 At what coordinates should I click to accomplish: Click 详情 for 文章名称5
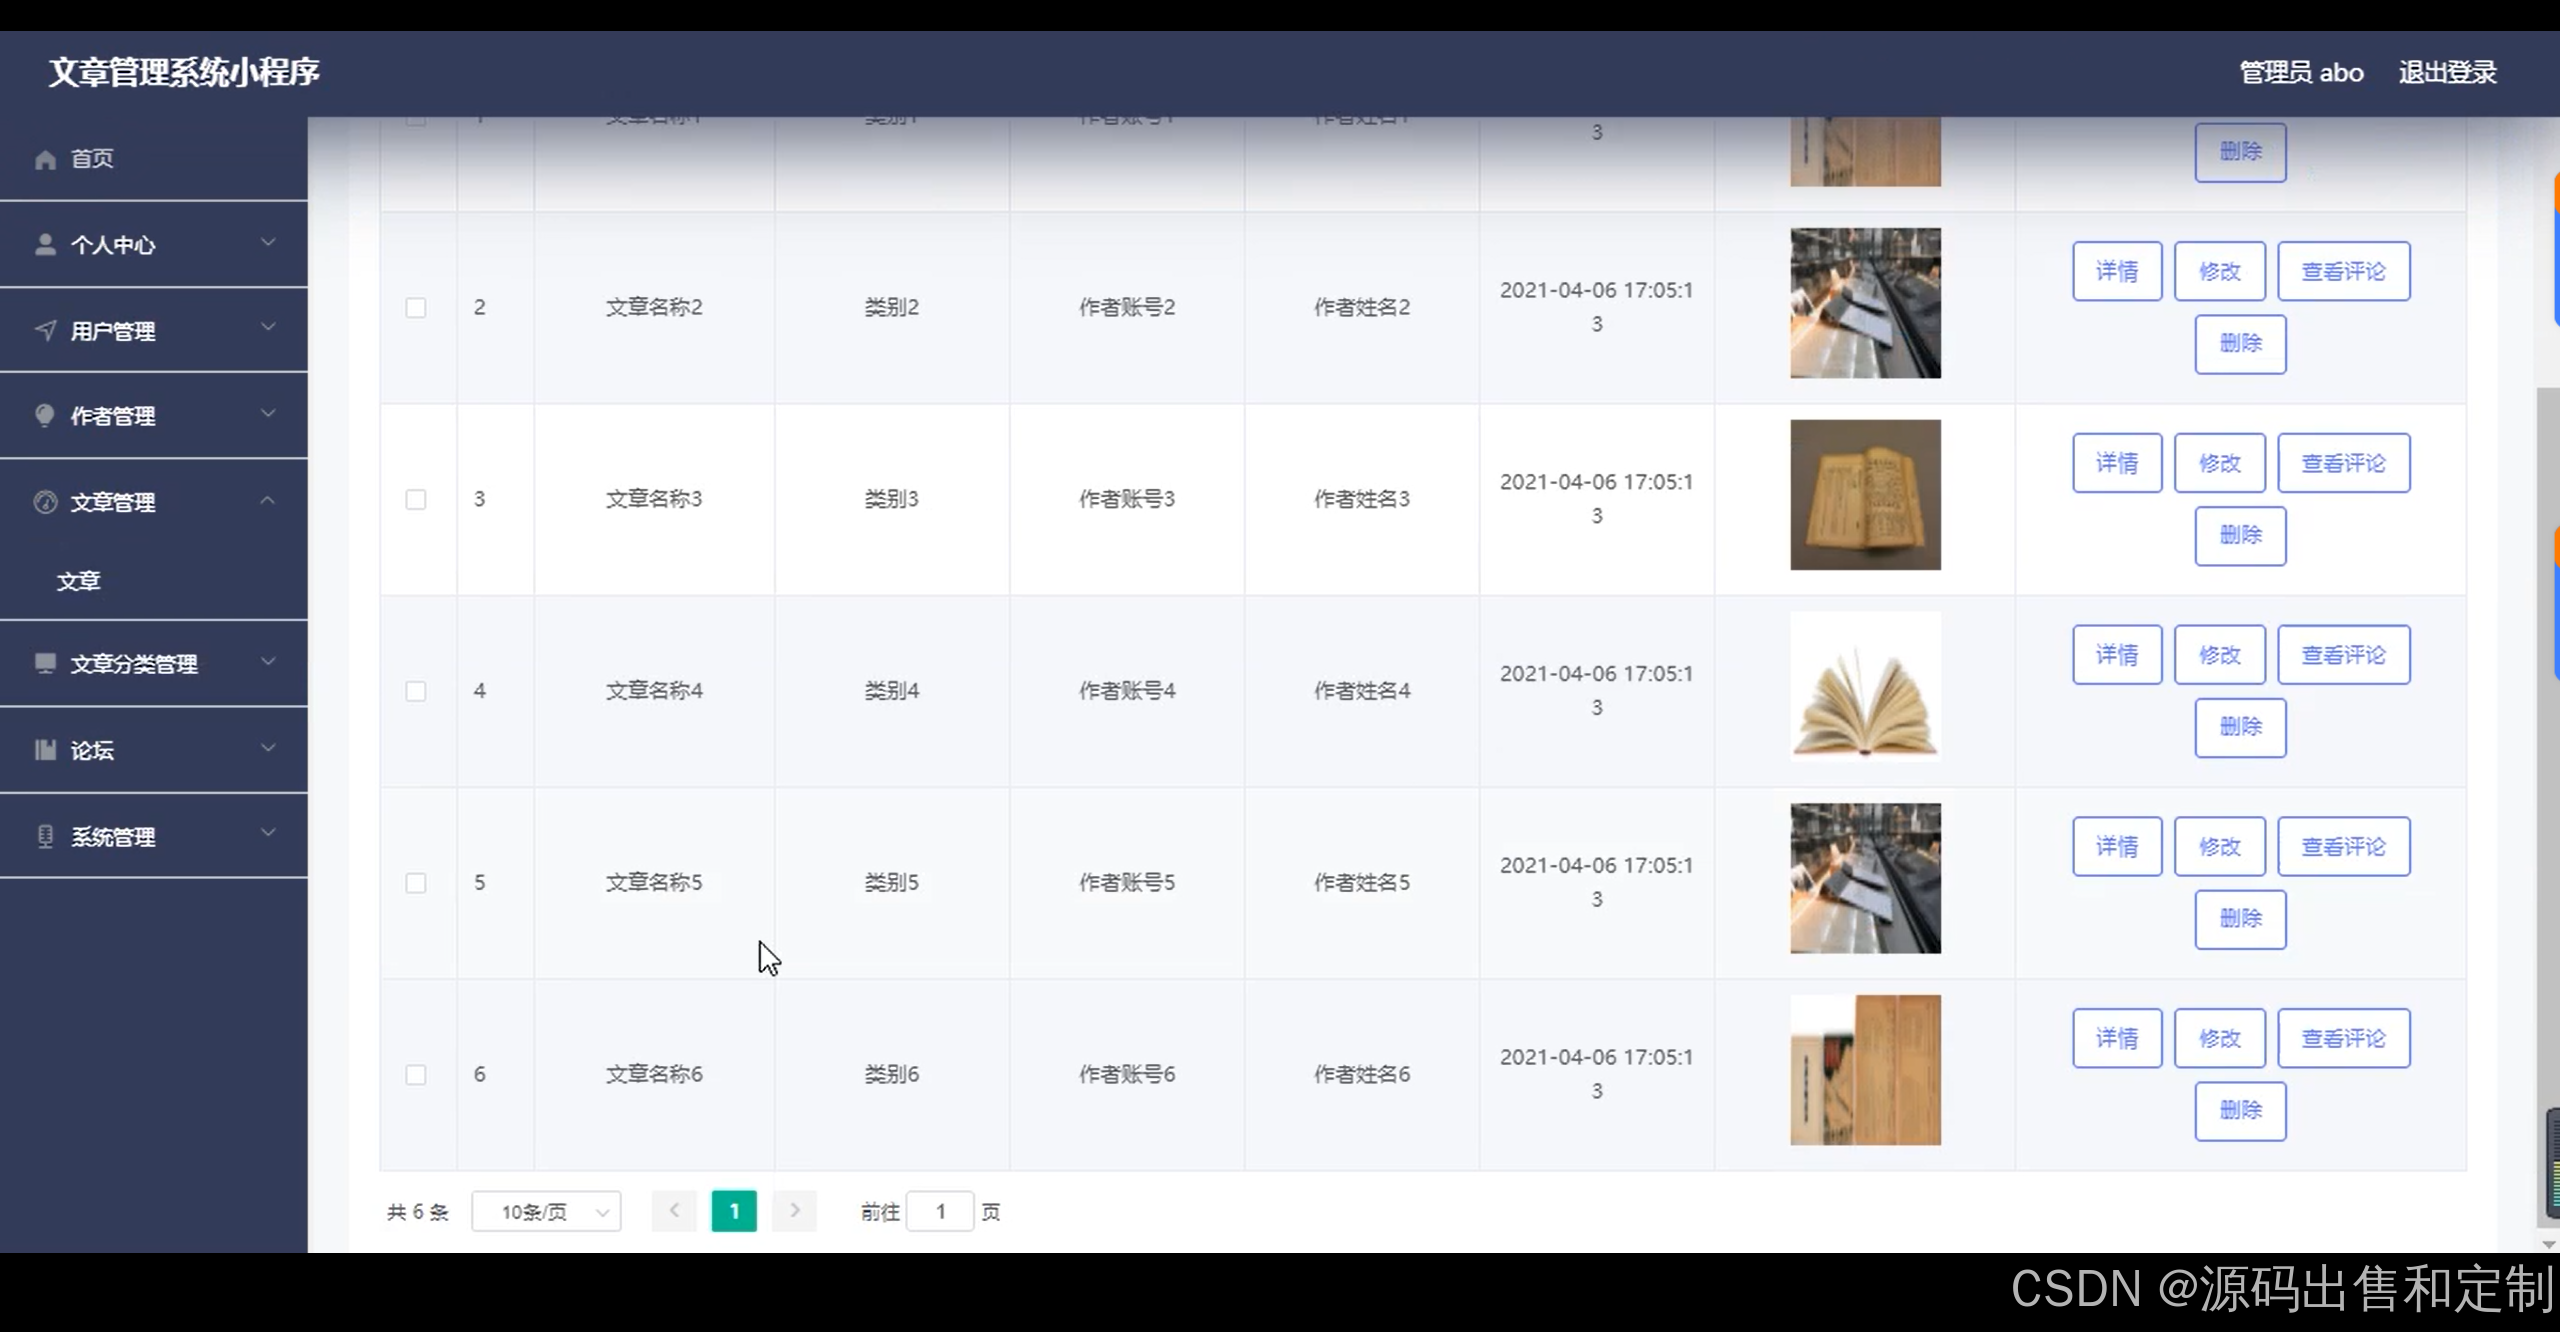(x=2117, y=847)
